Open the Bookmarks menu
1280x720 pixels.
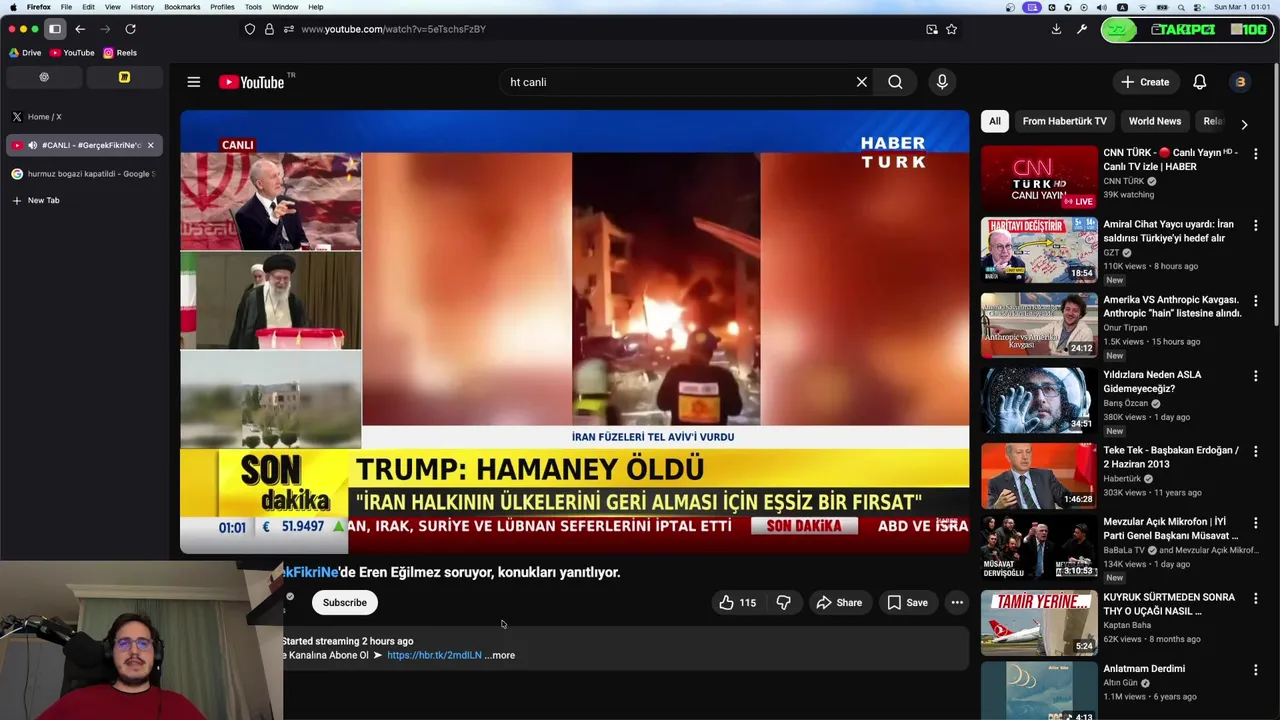pos(182,7)
